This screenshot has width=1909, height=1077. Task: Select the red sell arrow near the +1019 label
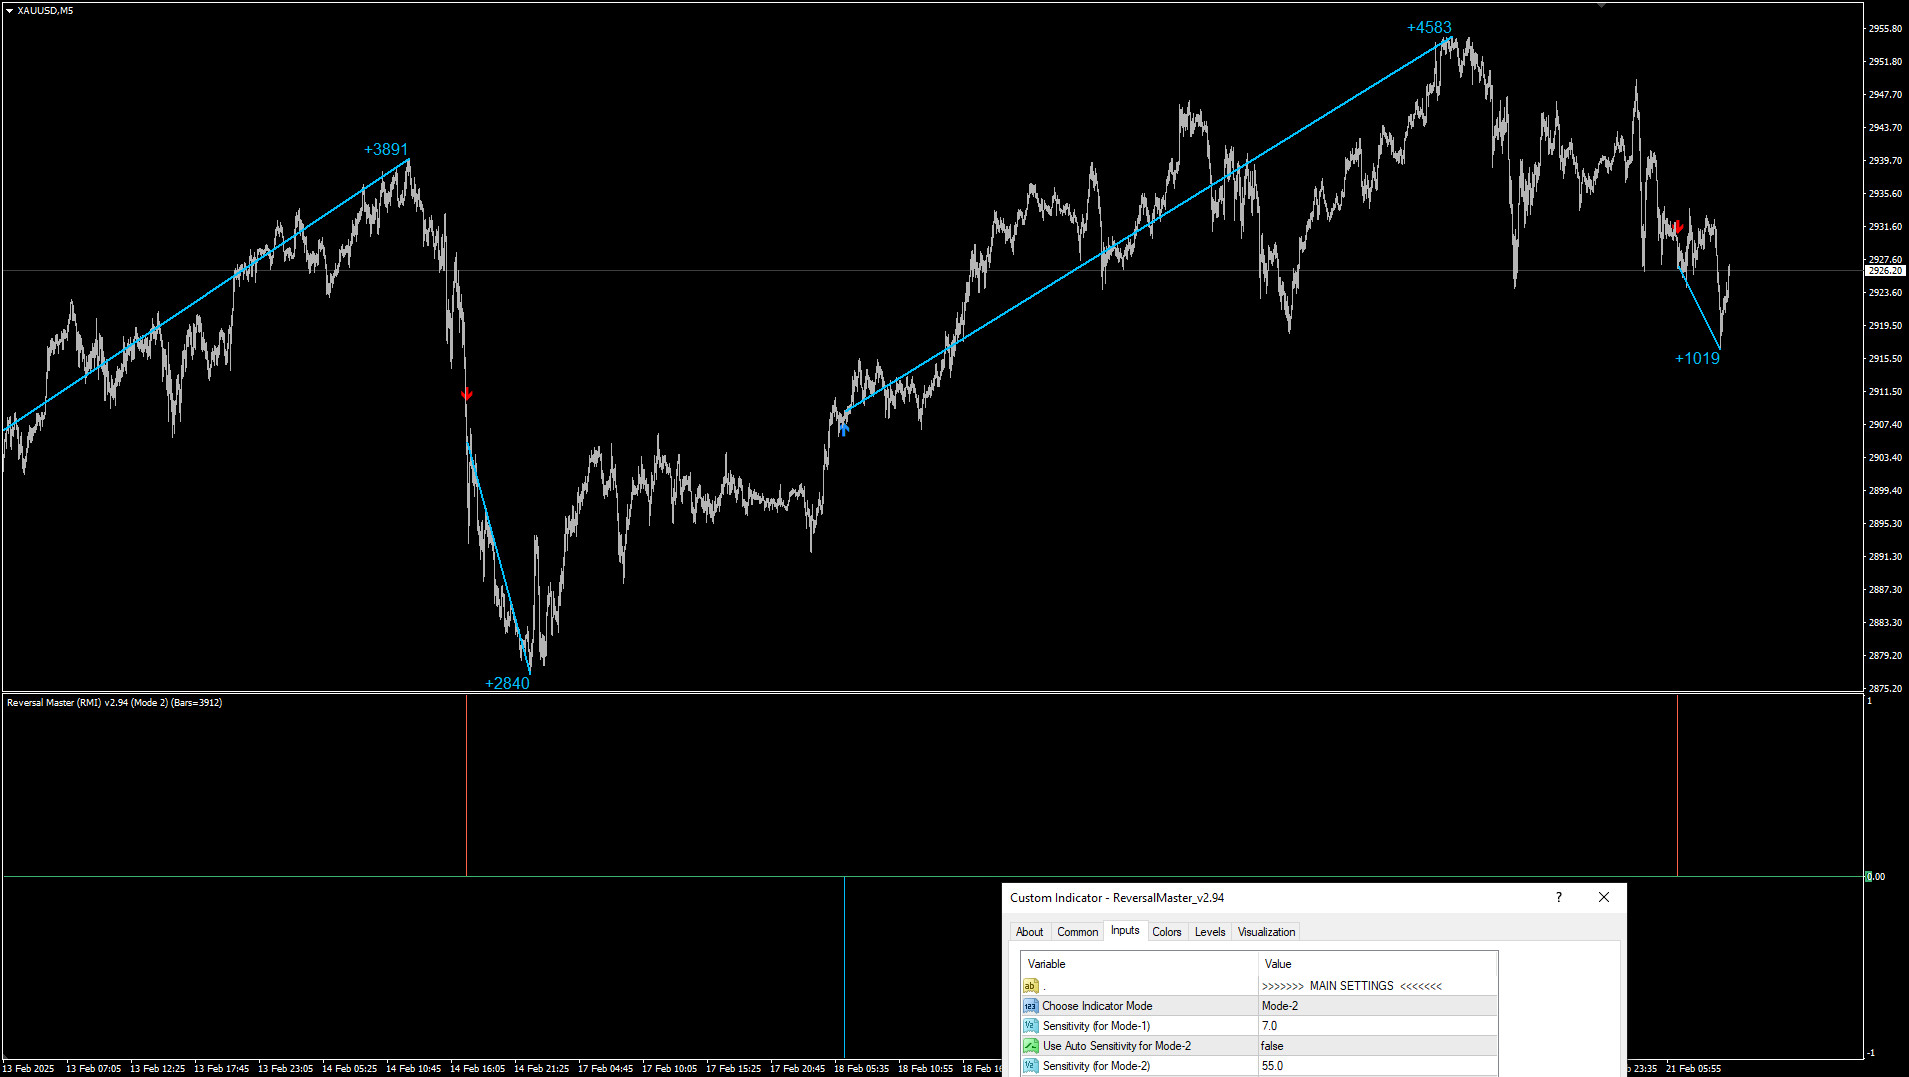1678,228
